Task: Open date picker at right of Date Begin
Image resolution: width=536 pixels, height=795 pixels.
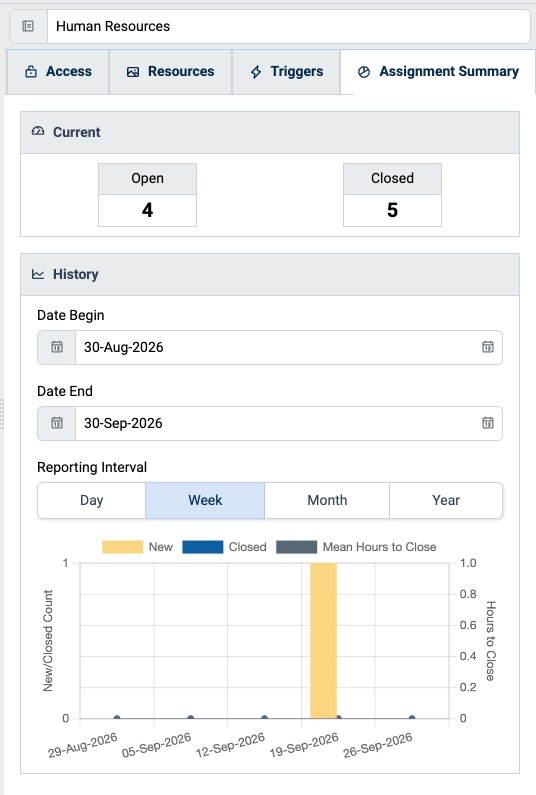Action: 488,347
